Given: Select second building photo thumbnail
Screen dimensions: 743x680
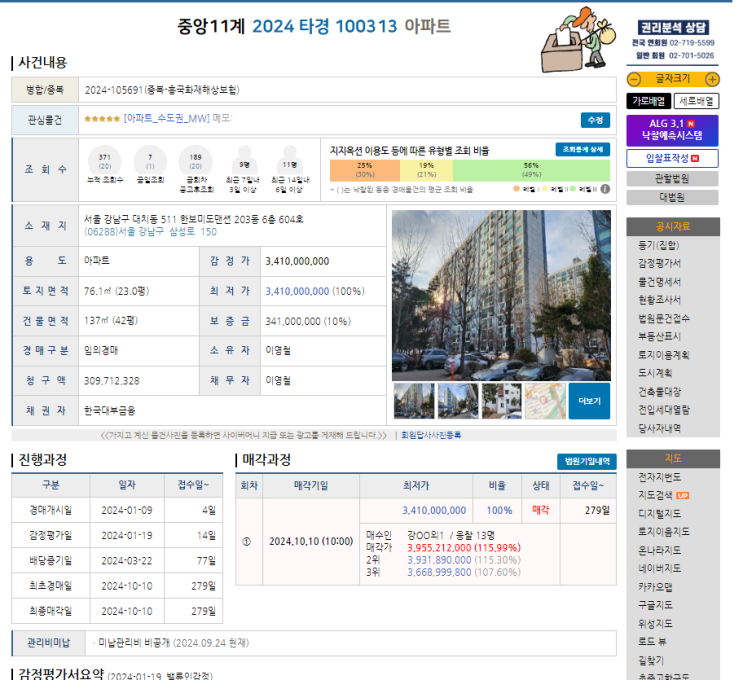Looking at the screenshot, I should click(x=458, y=401).
